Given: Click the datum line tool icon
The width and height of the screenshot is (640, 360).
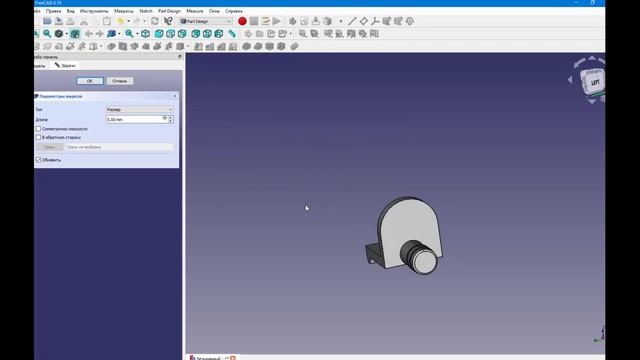Looking at the screenshot, I should 352,21.
